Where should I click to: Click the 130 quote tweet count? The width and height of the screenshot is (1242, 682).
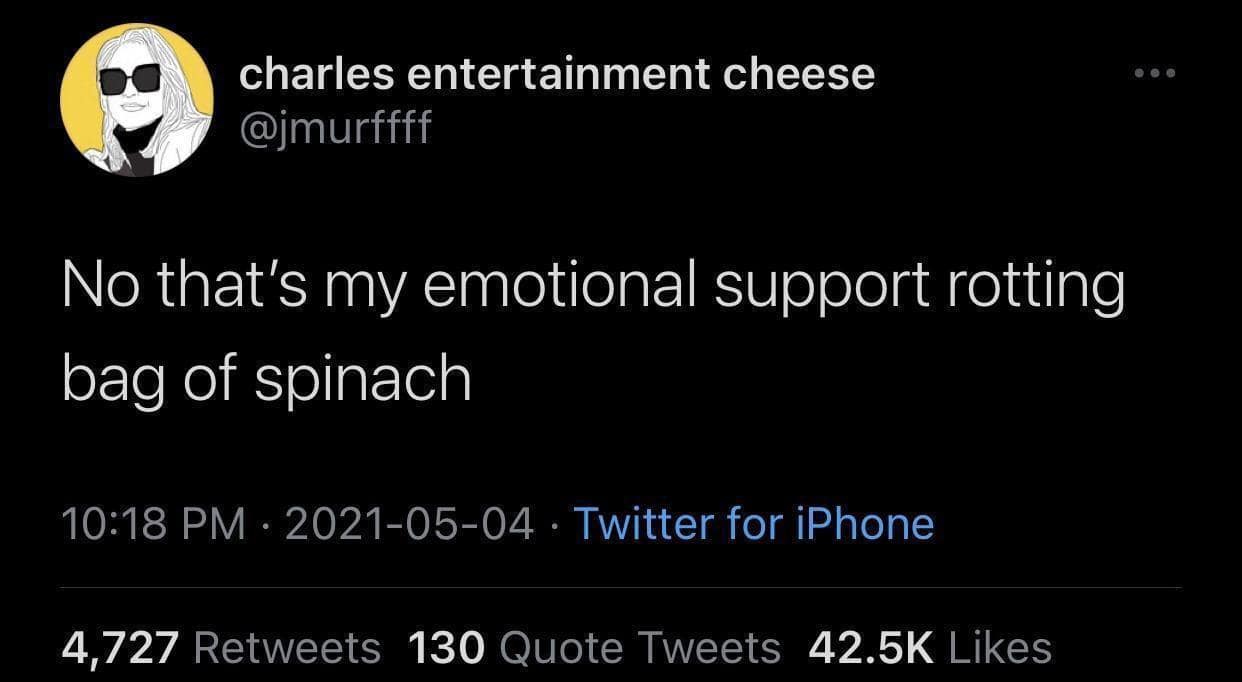(446, 647)
